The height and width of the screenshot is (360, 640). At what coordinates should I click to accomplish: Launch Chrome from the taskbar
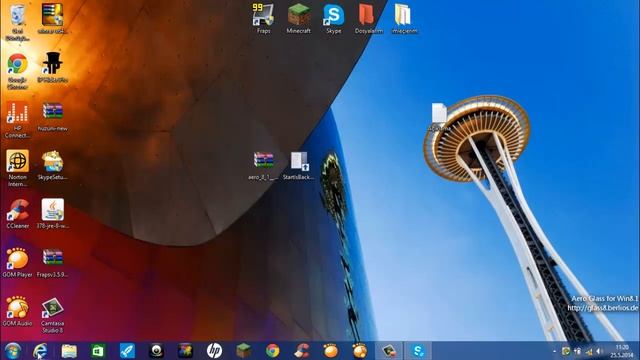coord(272,351)
